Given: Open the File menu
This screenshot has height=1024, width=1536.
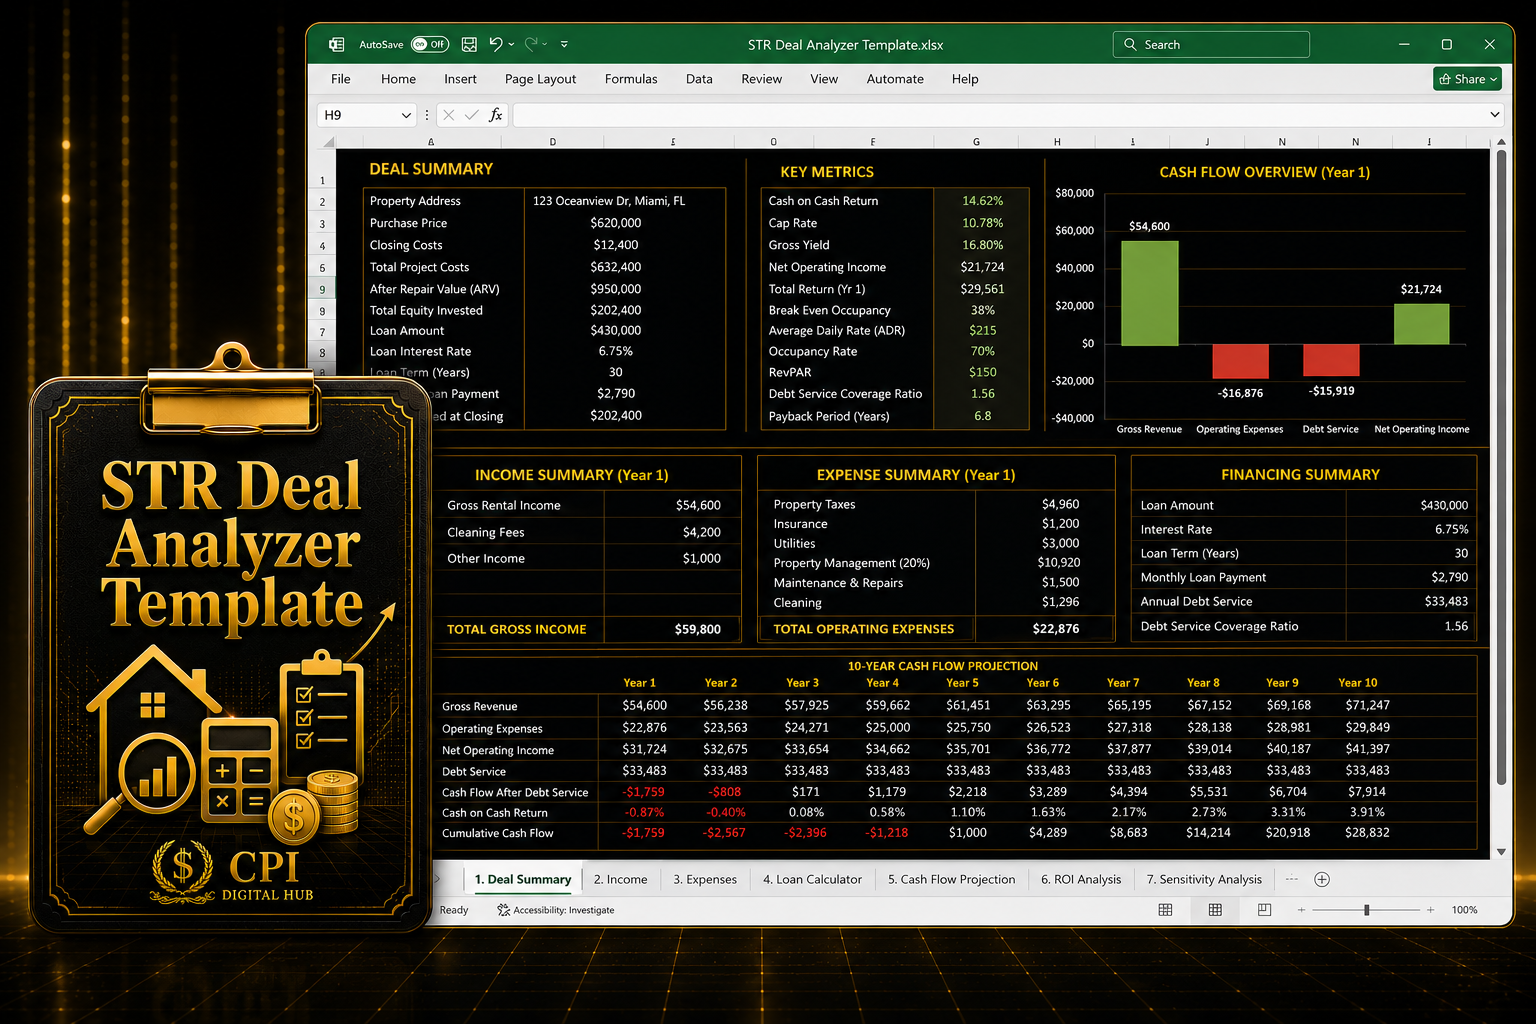Looking at the screenshot, I should tap(341, 79).
